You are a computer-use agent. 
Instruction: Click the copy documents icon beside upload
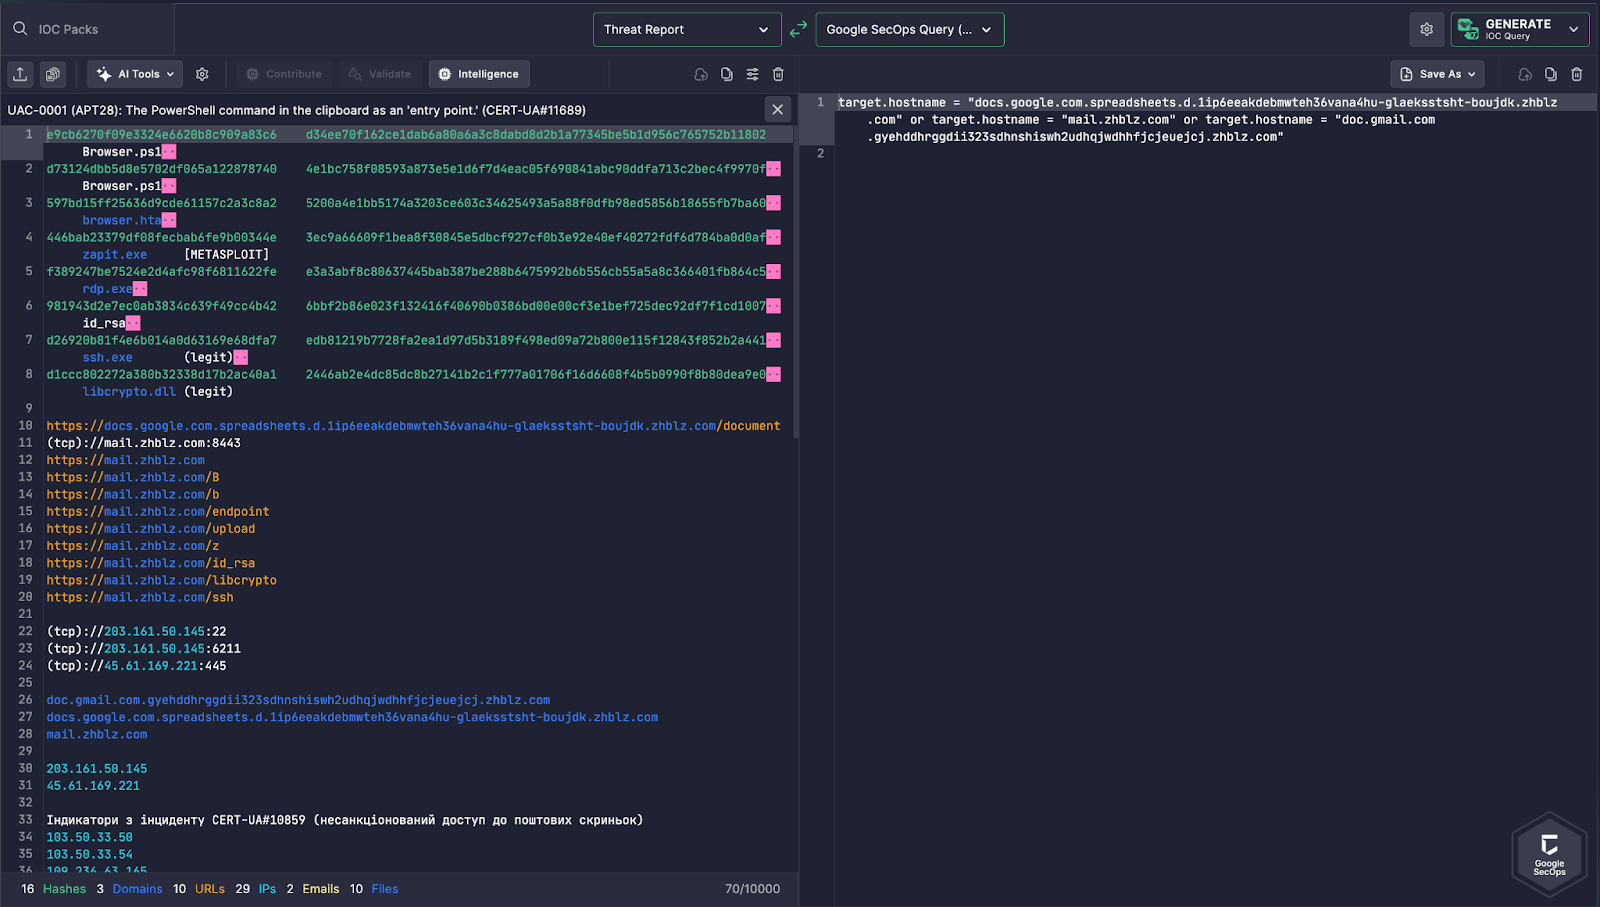(53, 74)
